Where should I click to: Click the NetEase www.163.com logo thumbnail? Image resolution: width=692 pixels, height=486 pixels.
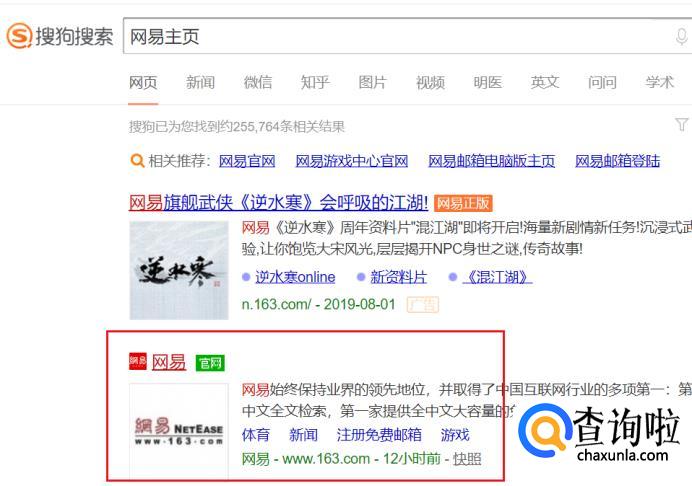click(179, 431)
